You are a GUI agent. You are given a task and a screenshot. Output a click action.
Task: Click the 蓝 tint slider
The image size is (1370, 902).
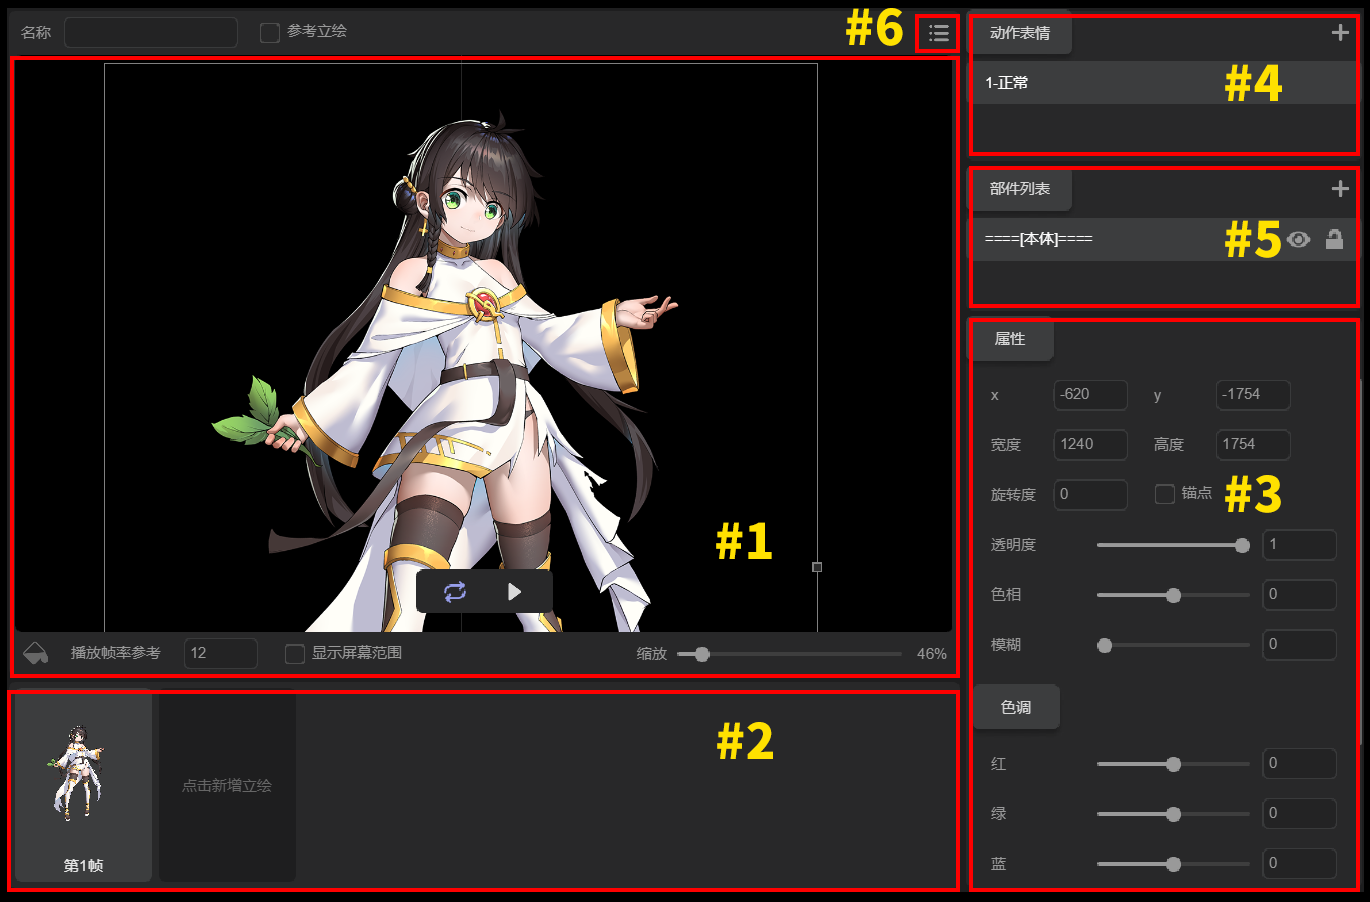tap(1173, 864)
